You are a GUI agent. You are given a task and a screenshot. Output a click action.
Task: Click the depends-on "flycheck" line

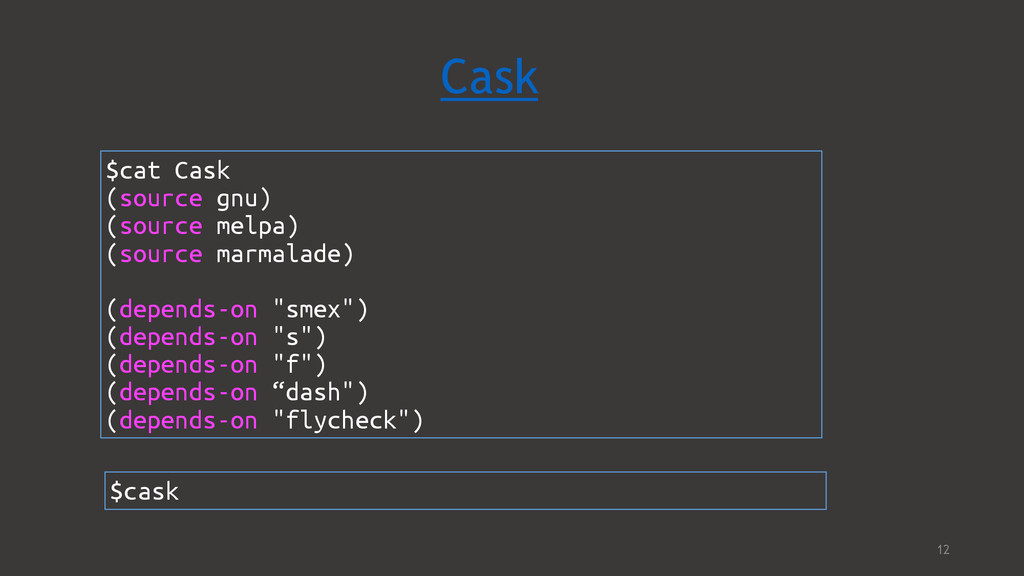(264, 421)
